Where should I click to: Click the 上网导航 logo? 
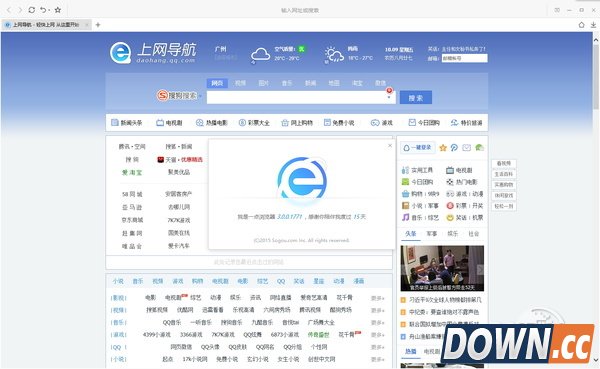[x=153, y=53]
